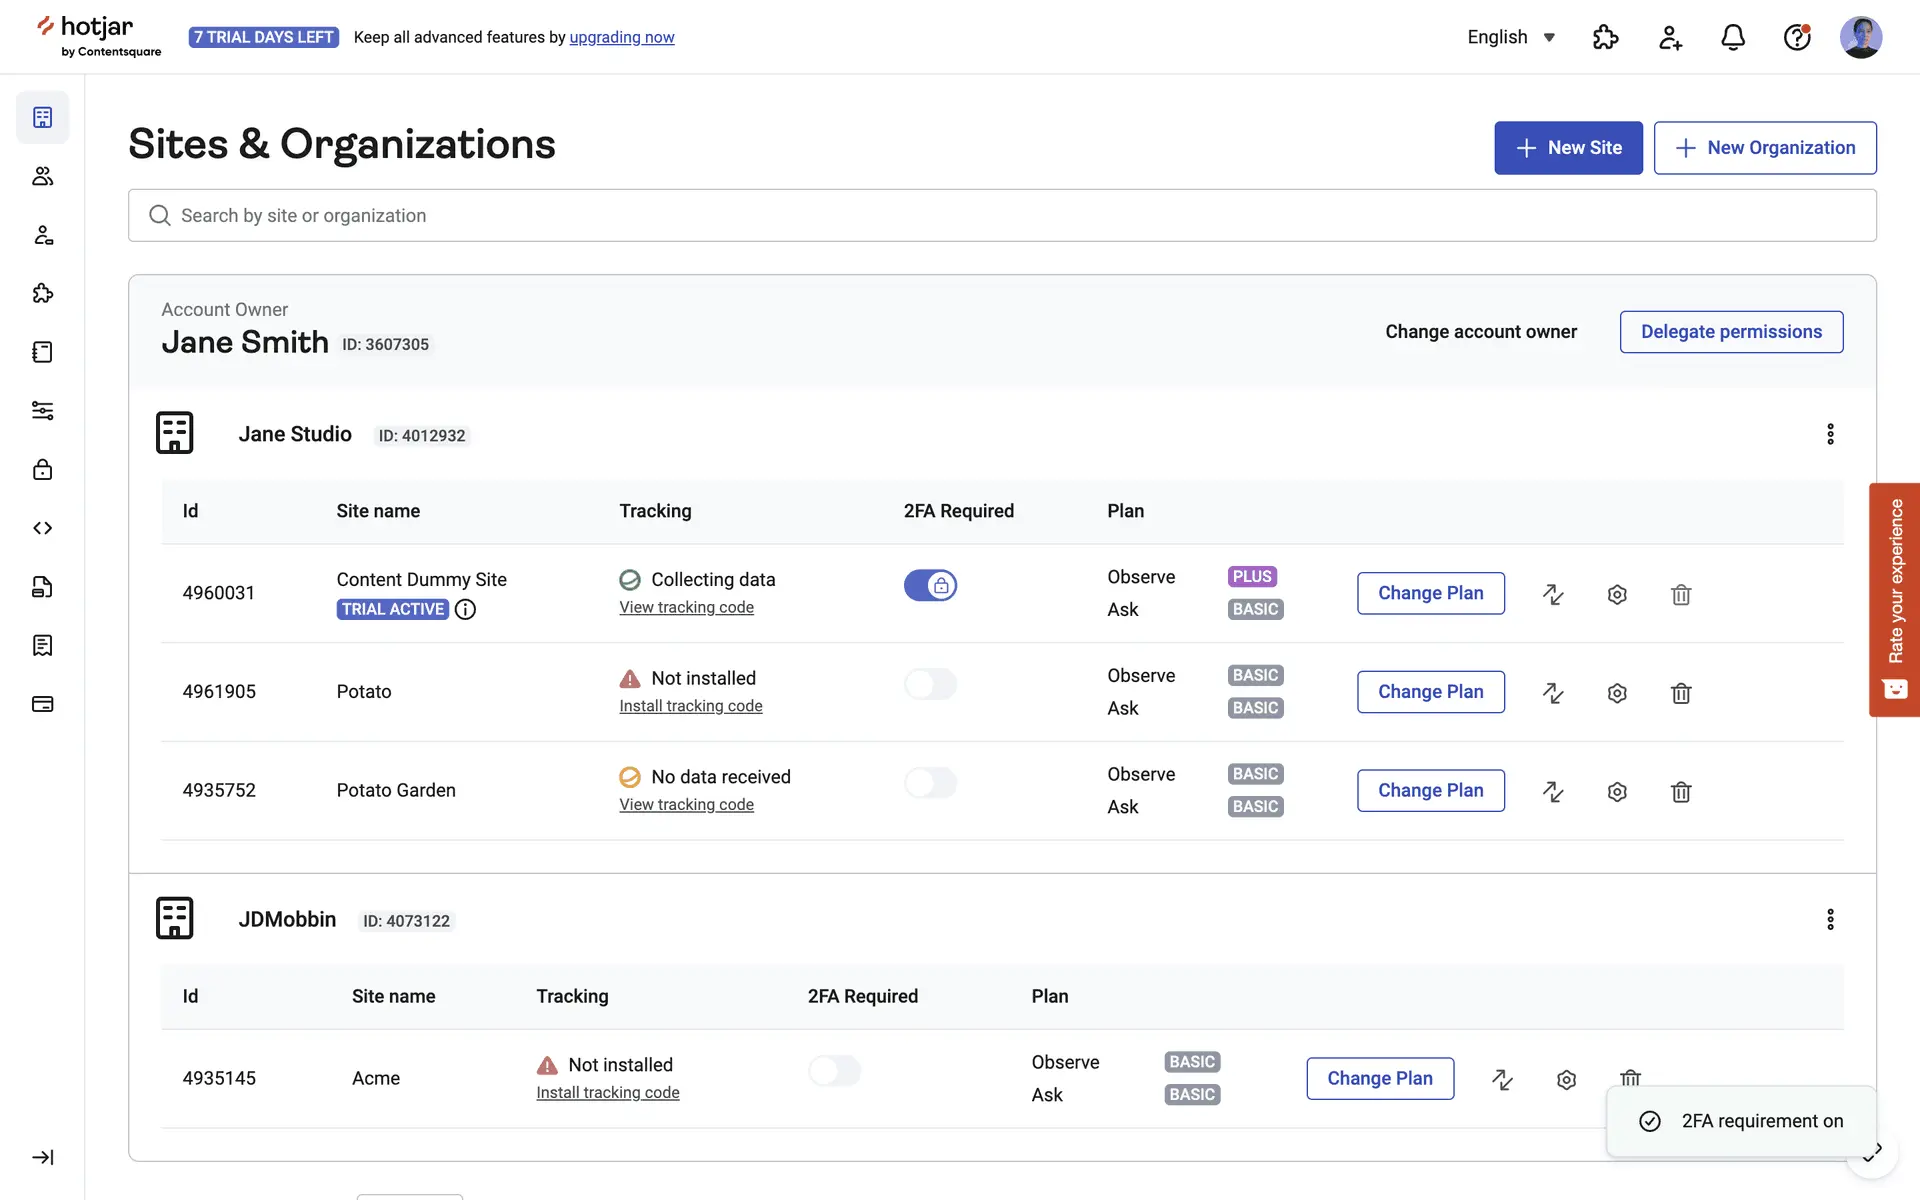This screenshot has height=1200, width=1920.
Task: Click the New Site button
Action: [x=1568, y=148]
